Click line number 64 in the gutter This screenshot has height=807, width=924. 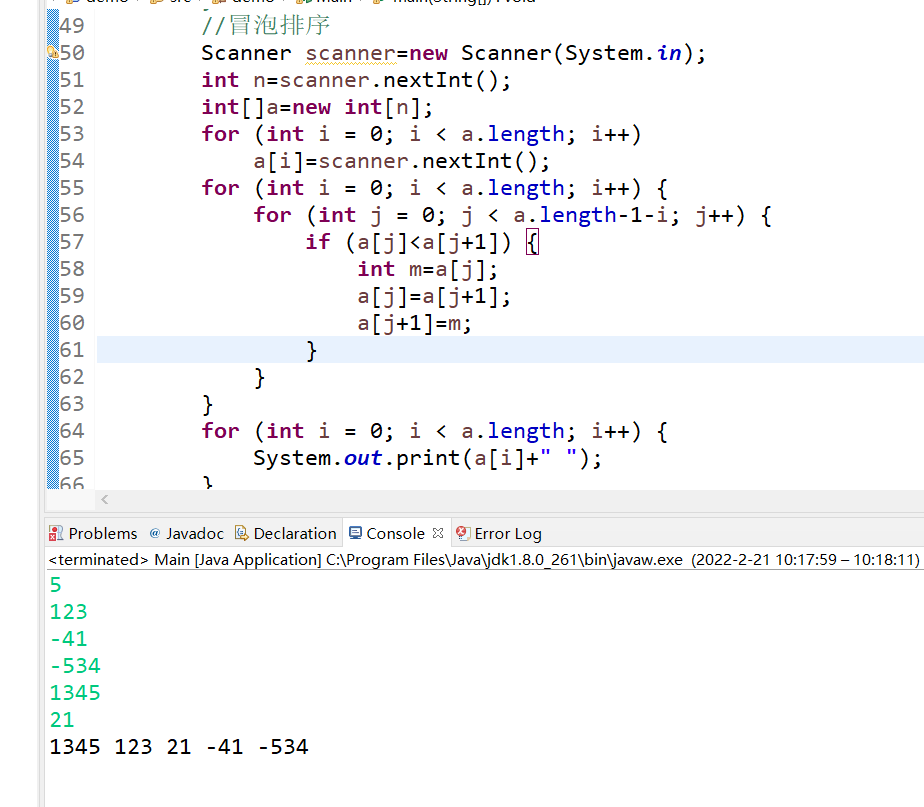(x=72, y=431)
